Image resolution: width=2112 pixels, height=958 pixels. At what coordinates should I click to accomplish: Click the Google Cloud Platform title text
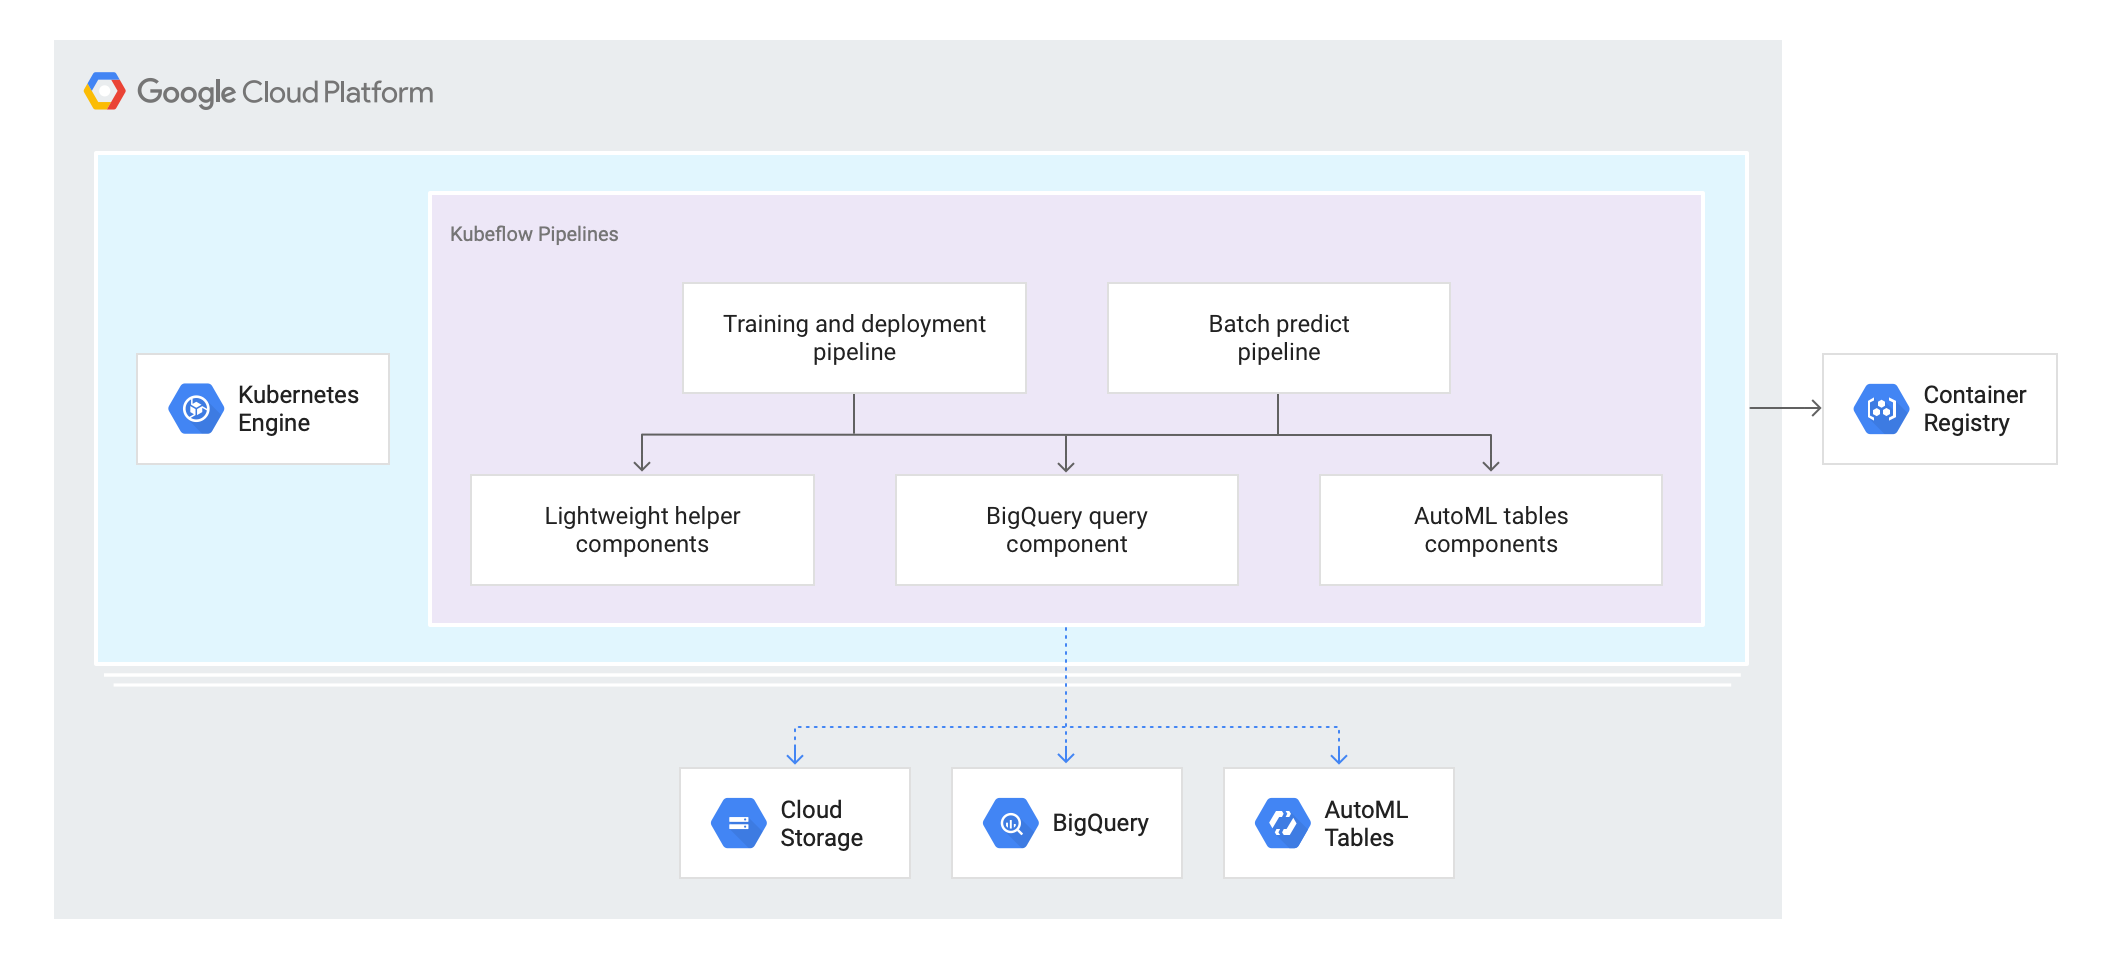[285, 92]
